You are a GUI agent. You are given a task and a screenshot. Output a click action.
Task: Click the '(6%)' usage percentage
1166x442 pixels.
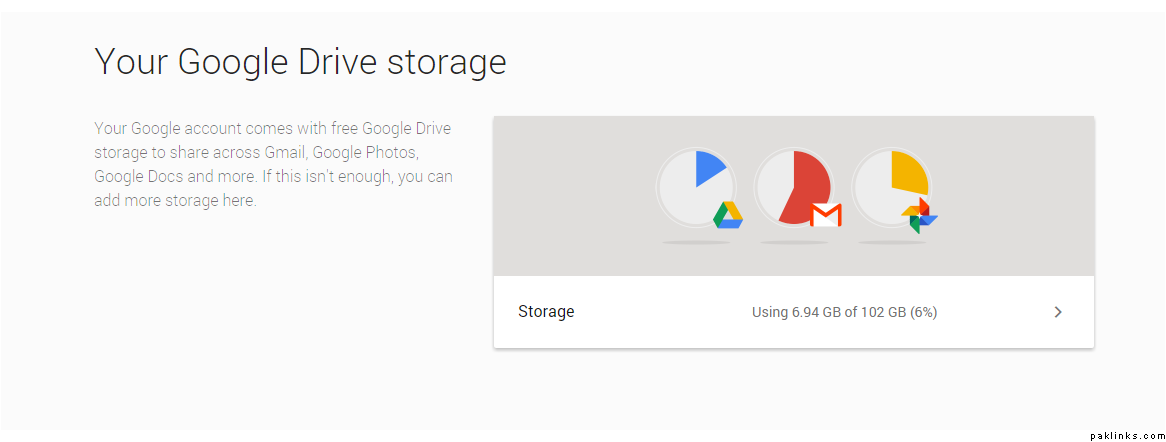pyautogui.click(x=923, y=312)
